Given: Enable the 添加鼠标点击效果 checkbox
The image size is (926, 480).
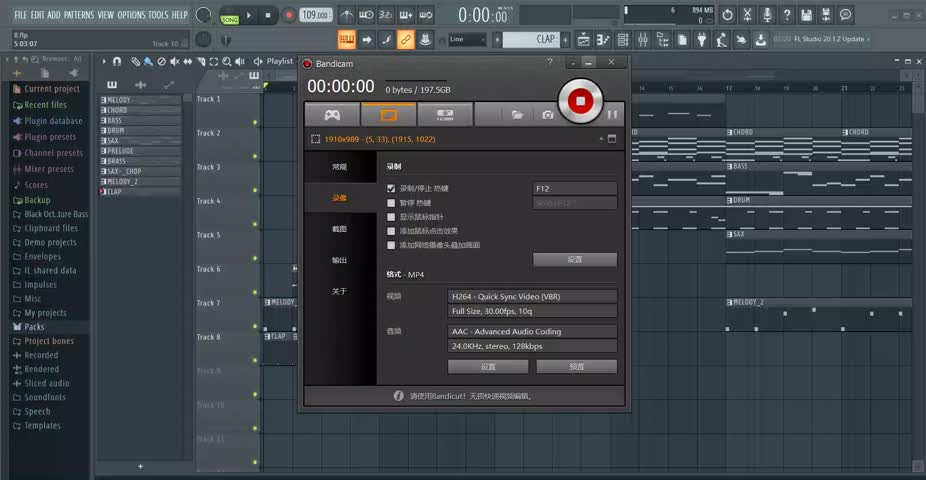Looking at the screenshot, I should [390, 231].
